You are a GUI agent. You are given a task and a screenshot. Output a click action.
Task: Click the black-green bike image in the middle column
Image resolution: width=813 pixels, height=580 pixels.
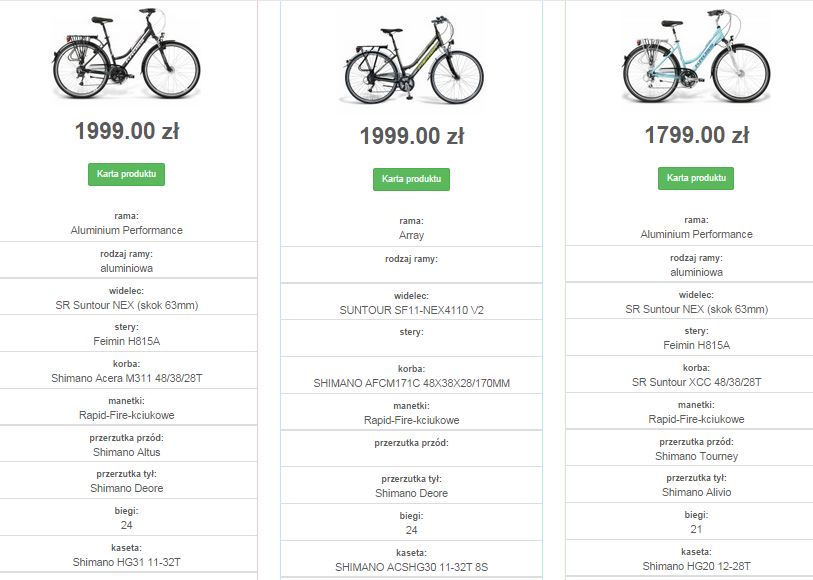coord(414,60)
